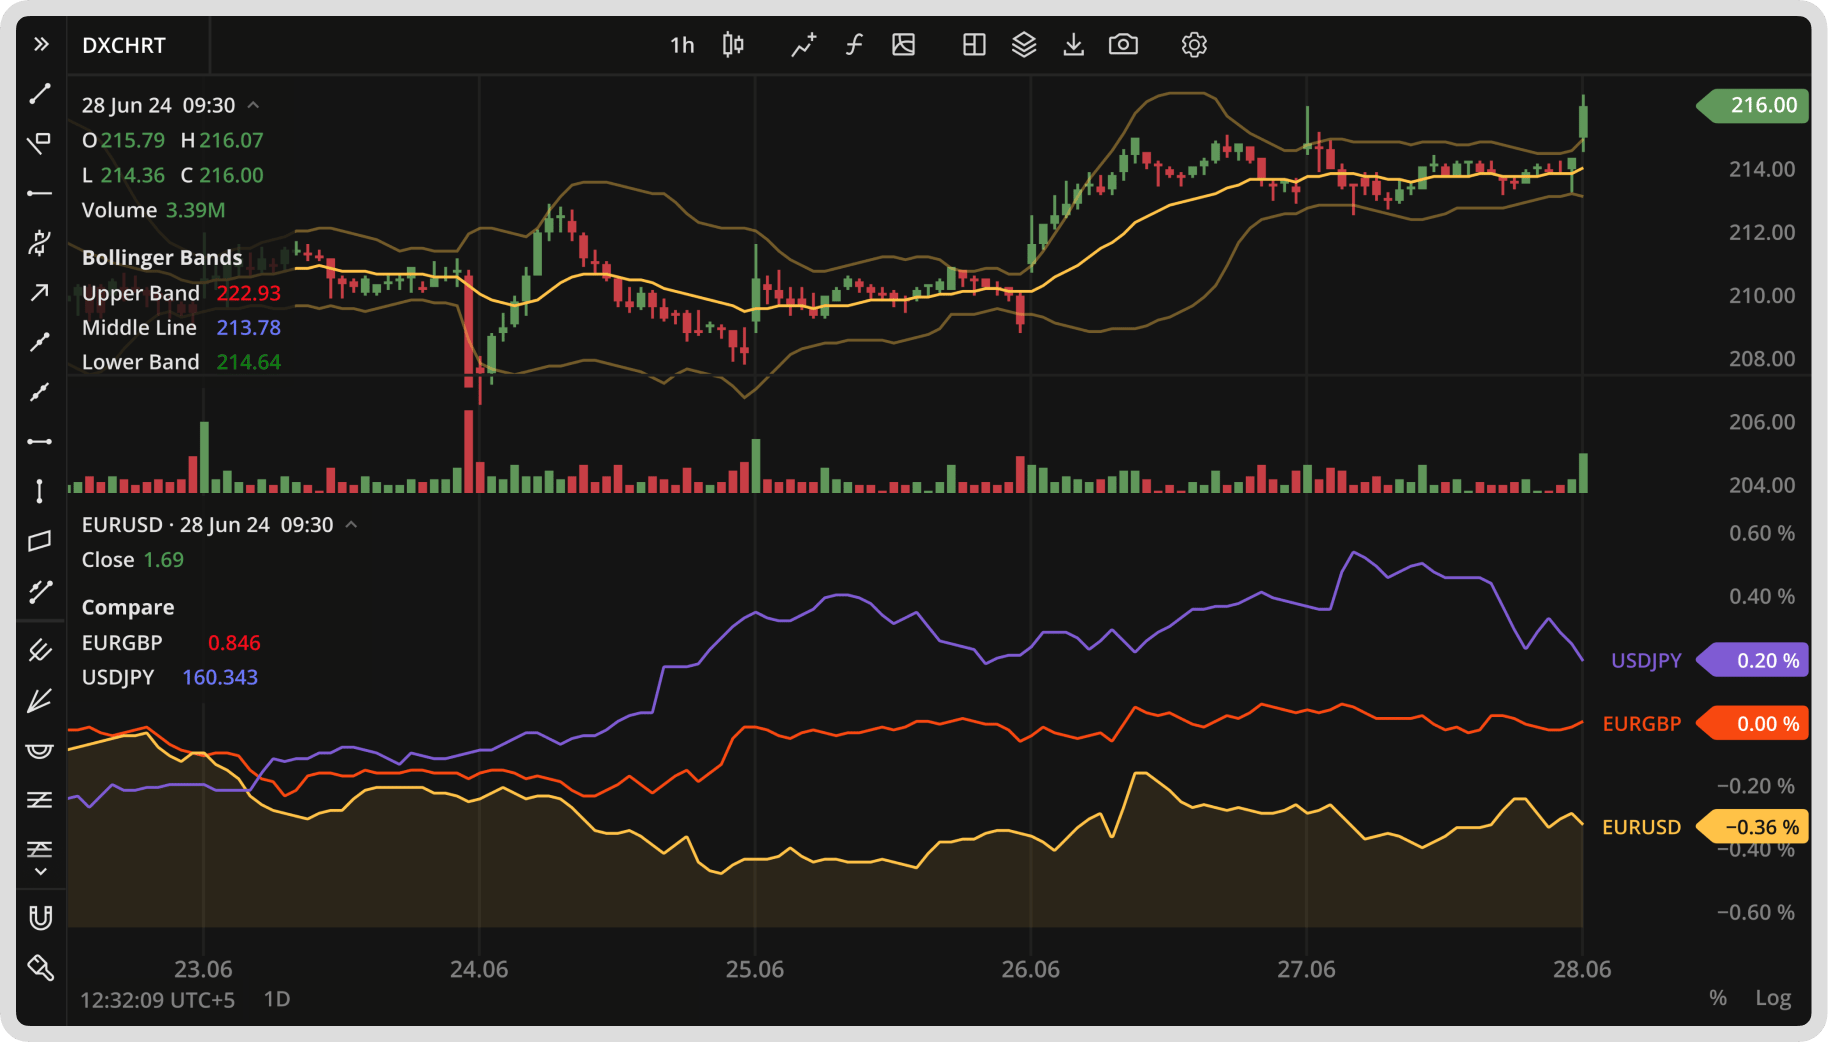
Task: Select the Trend Line drawing tool
Action: click(40, 93)
